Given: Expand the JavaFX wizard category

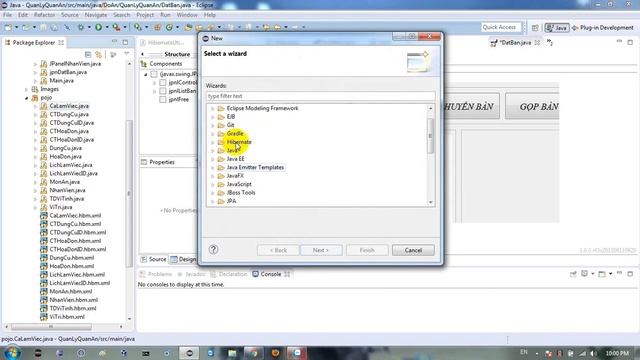Looking at the screenshot, I should (x=213, y=176).
